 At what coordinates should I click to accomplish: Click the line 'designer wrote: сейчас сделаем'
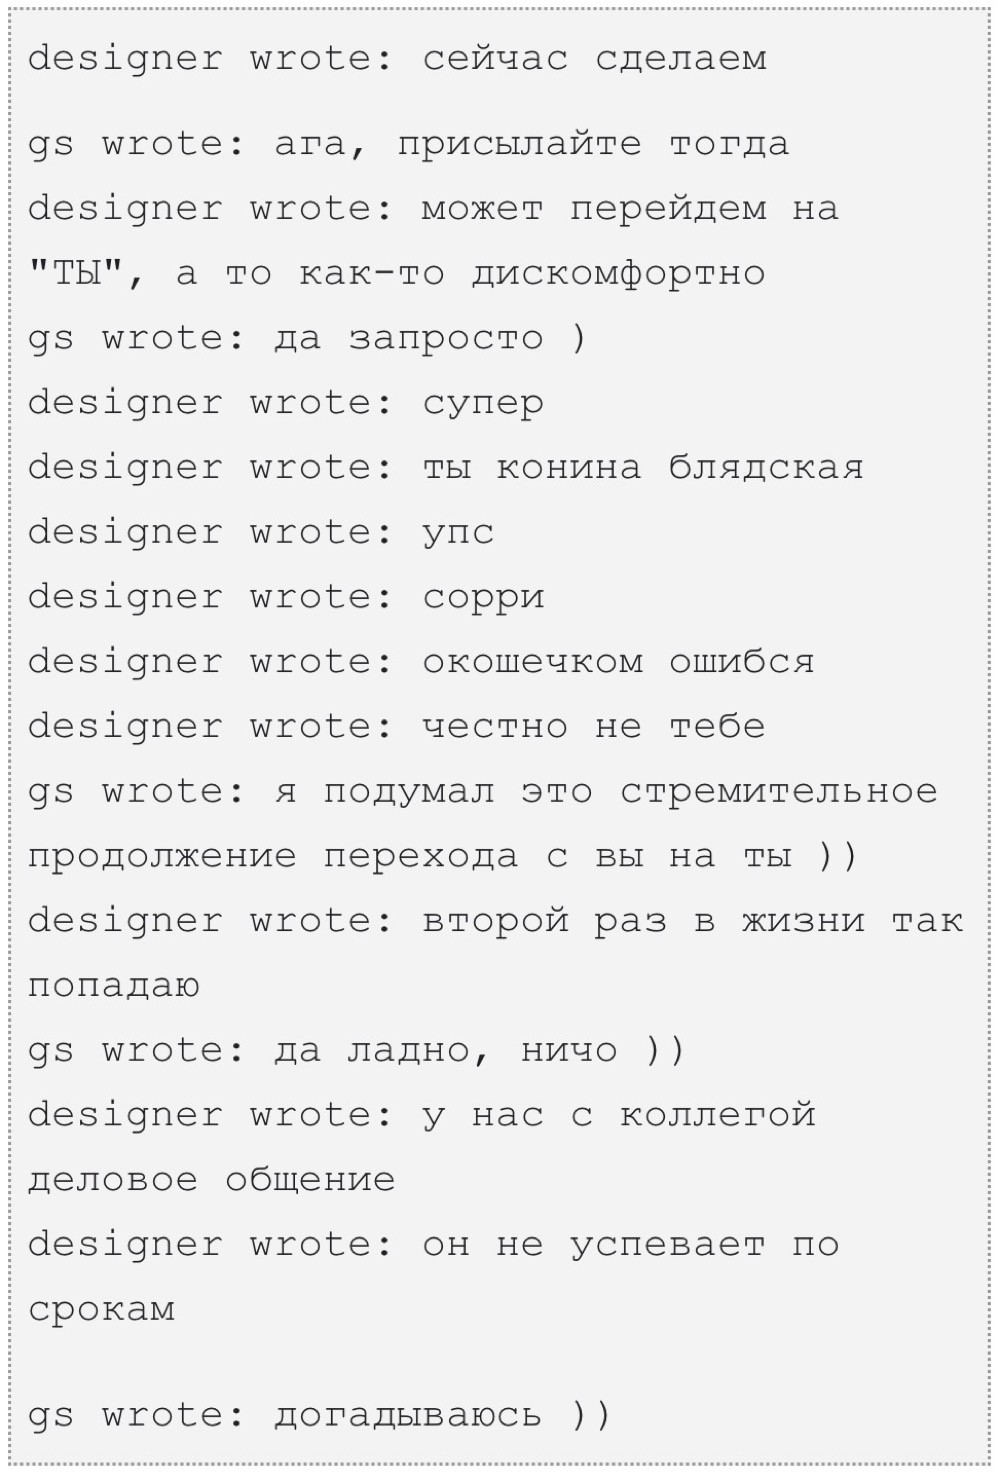(x=397, y=59)
